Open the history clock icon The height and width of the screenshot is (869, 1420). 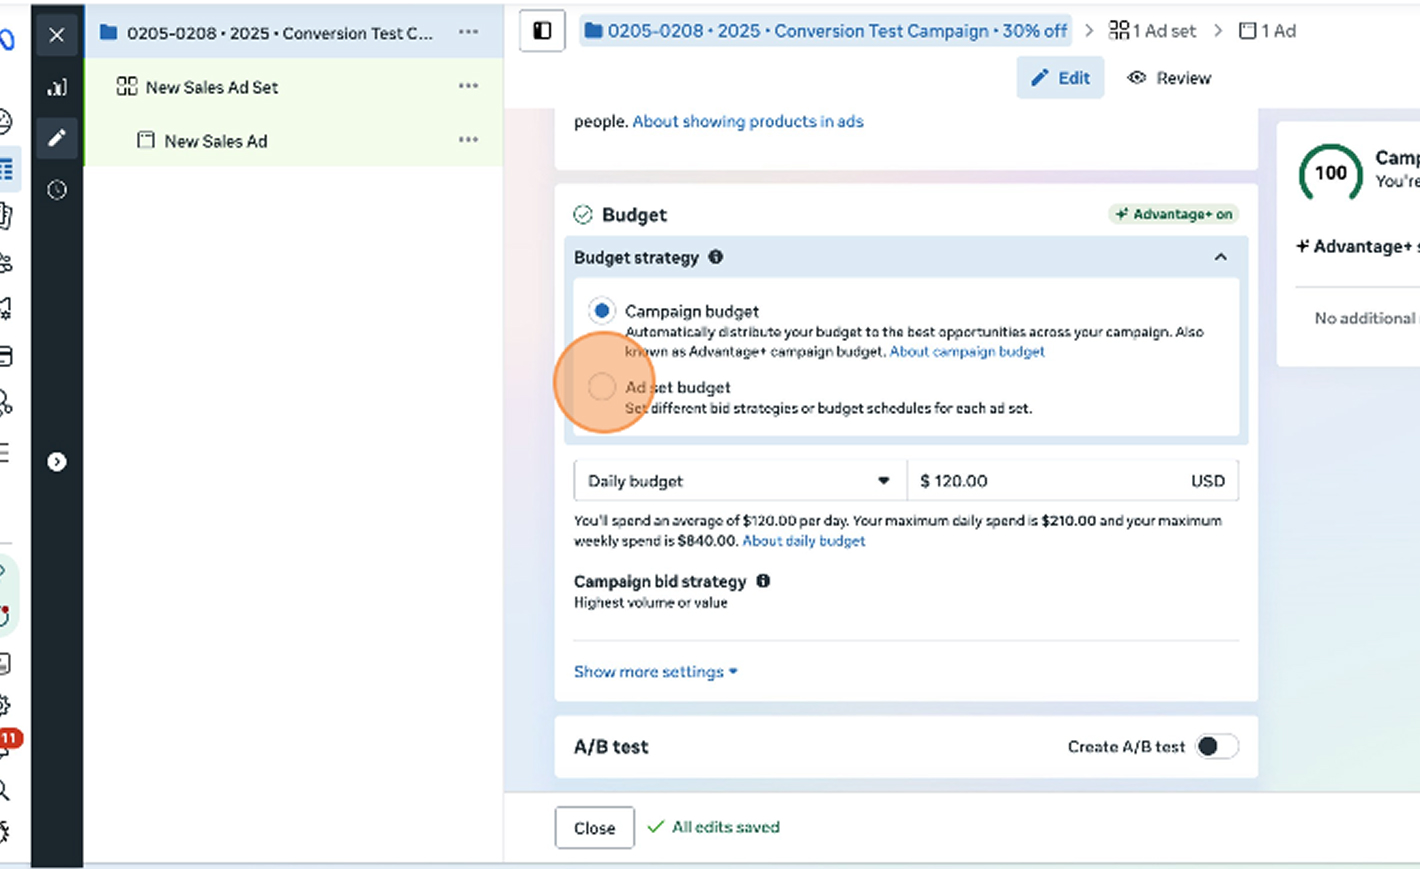(x=57, y=190)
